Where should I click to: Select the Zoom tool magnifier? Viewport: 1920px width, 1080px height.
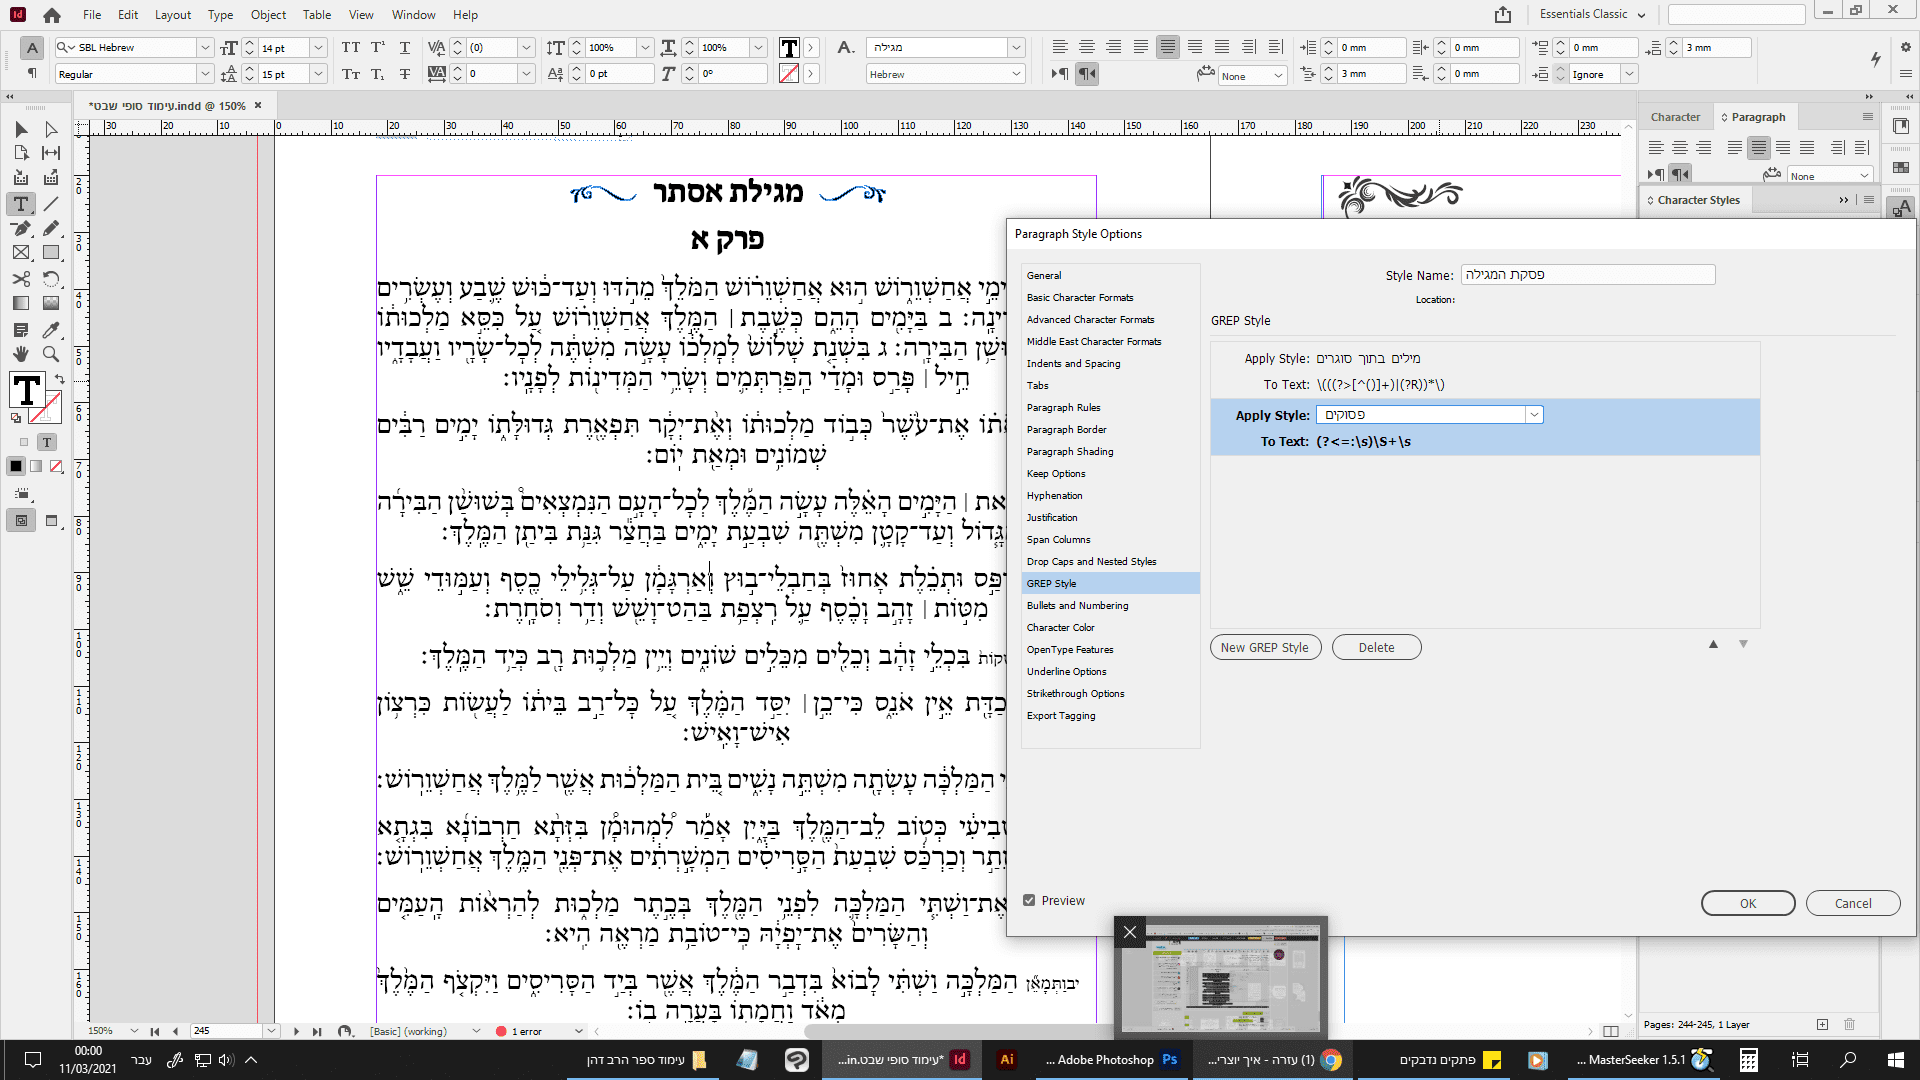(51, 354)
